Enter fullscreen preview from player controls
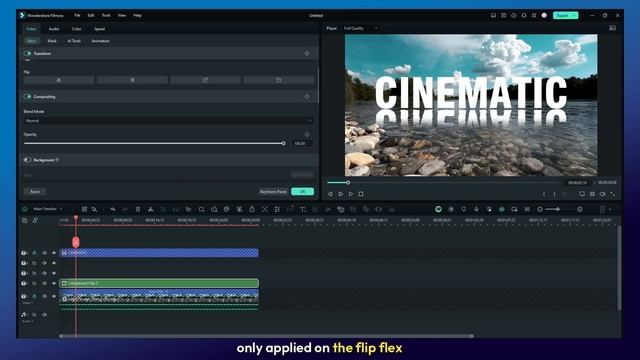This screenshot has width=640, height=360. (x=613, y=194)
